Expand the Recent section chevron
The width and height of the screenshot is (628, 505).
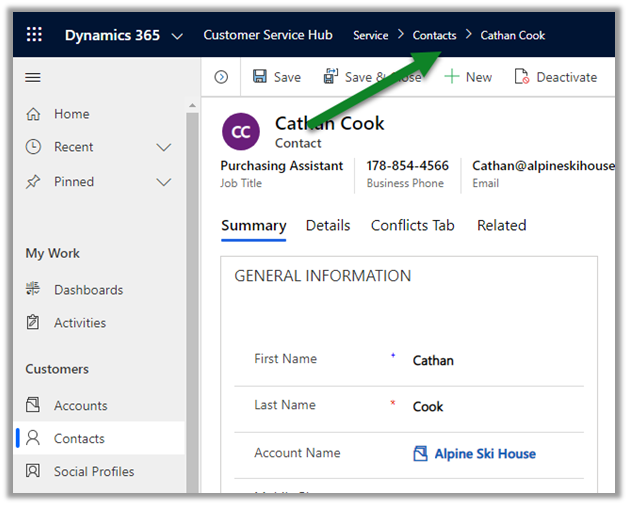click(x=165, y=147)
